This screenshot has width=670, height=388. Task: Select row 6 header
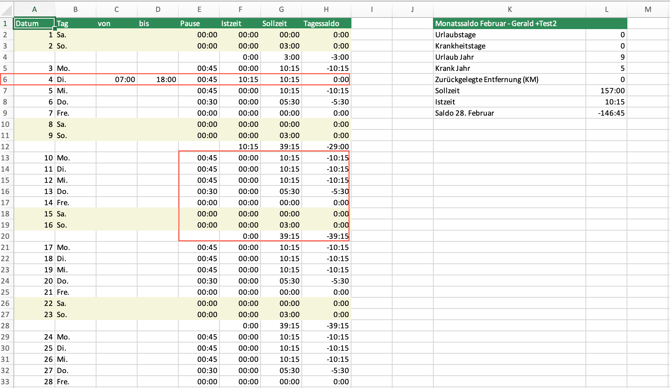click(x=6, y=79)
